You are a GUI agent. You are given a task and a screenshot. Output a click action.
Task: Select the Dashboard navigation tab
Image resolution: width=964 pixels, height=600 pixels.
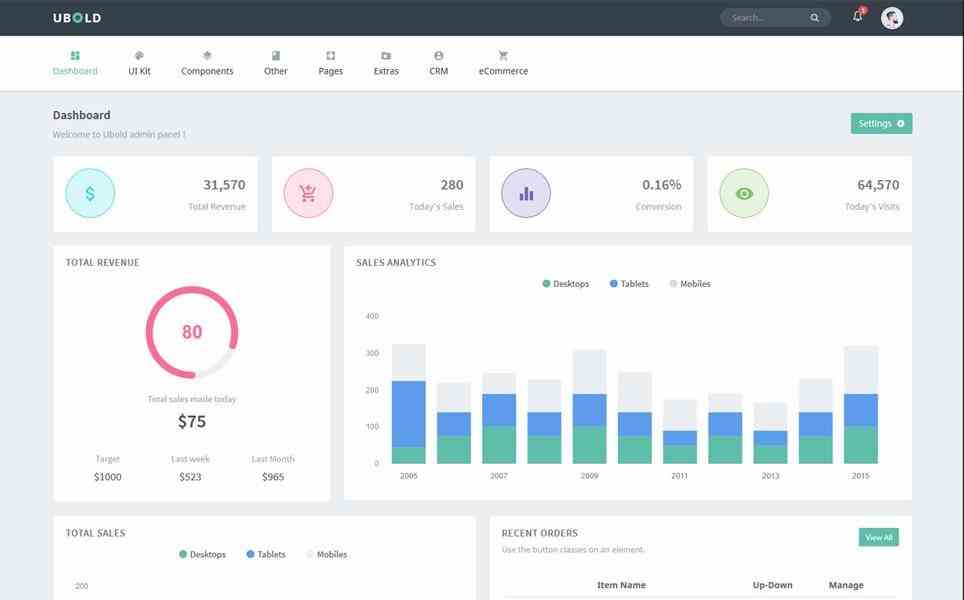[75, 63]
